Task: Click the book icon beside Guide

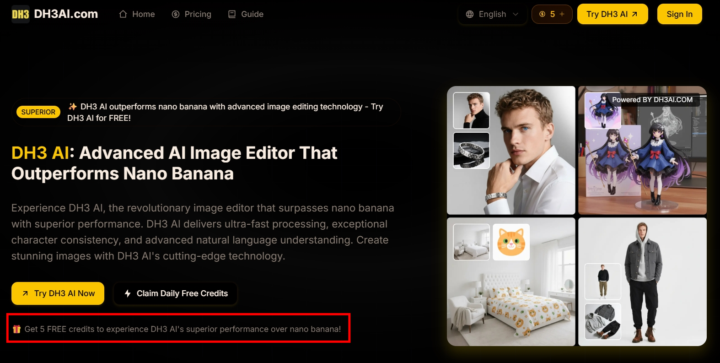Action: click(232, 14)
